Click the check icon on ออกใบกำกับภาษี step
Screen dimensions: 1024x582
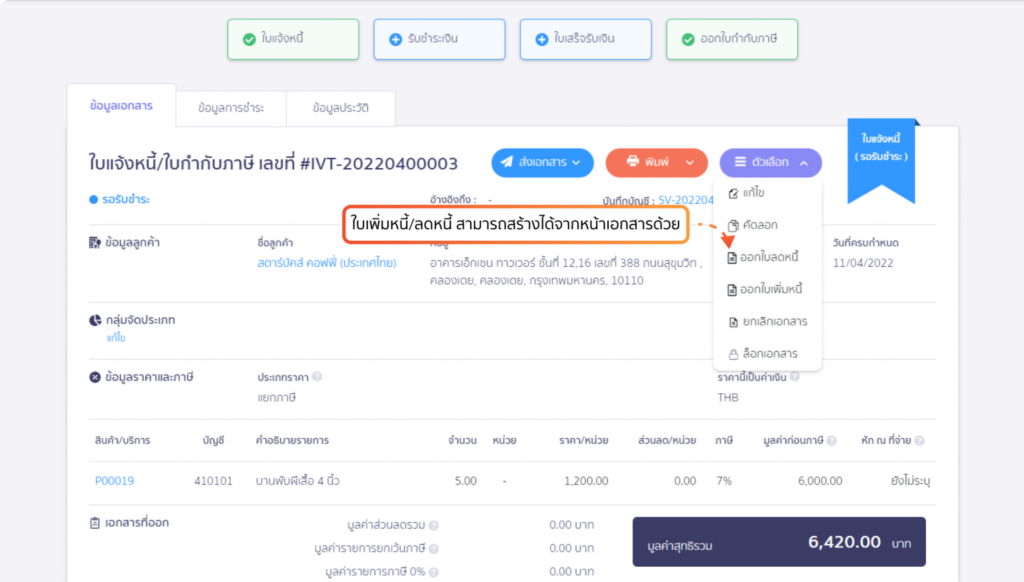(688, 39)
